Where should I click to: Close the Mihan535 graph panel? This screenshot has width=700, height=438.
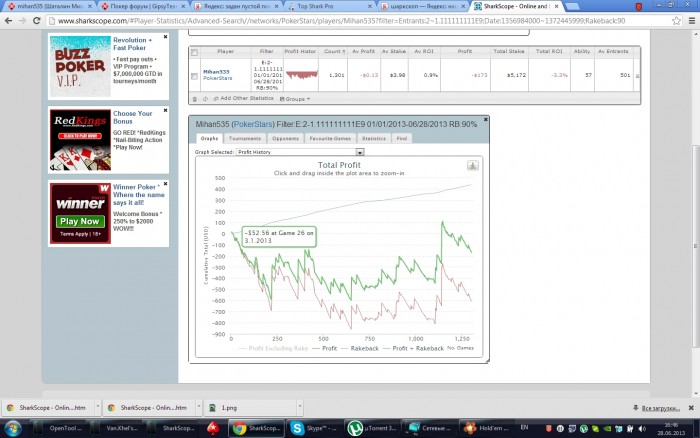(486, 119)
